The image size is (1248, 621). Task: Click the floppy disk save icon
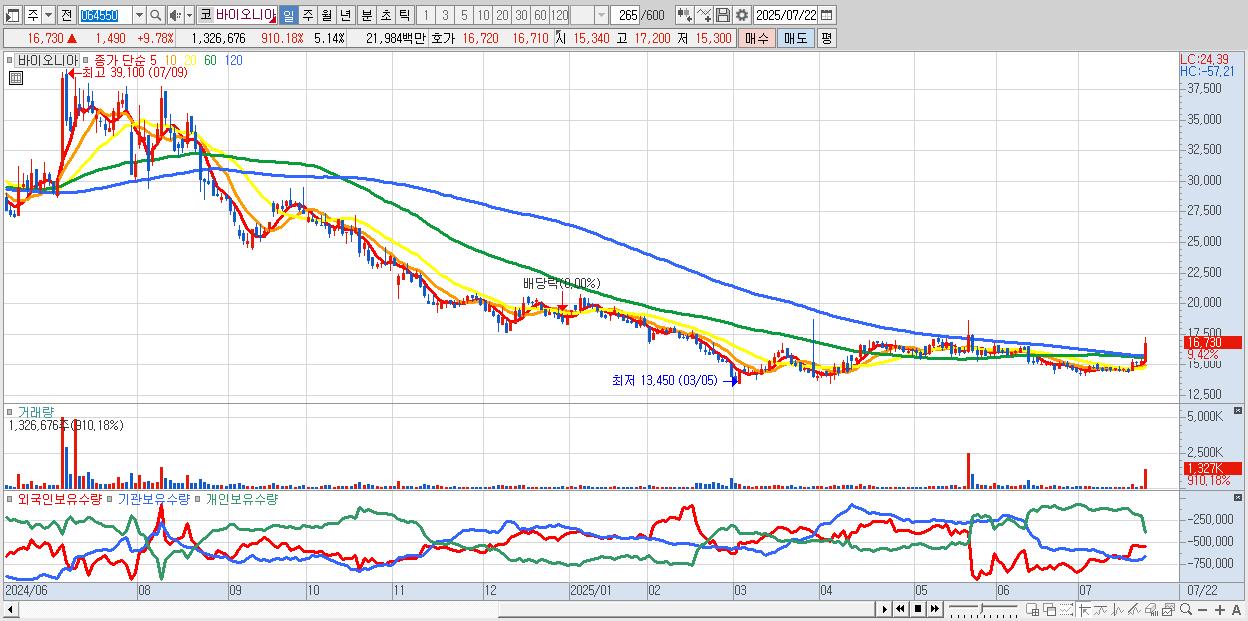(x=723, y=15)
